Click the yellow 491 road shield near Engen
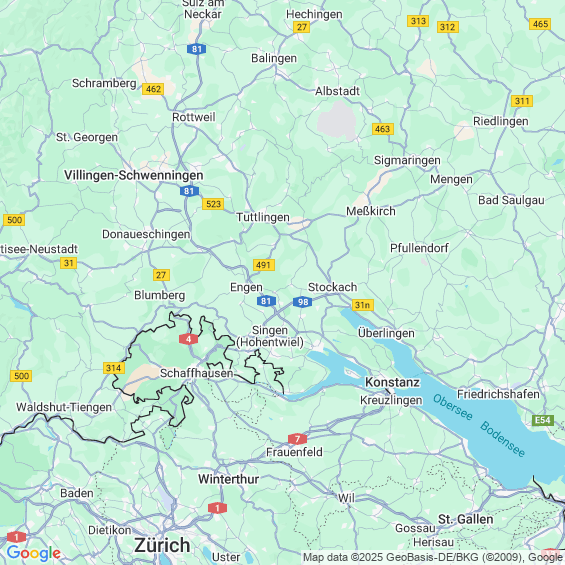 point(264,265)
